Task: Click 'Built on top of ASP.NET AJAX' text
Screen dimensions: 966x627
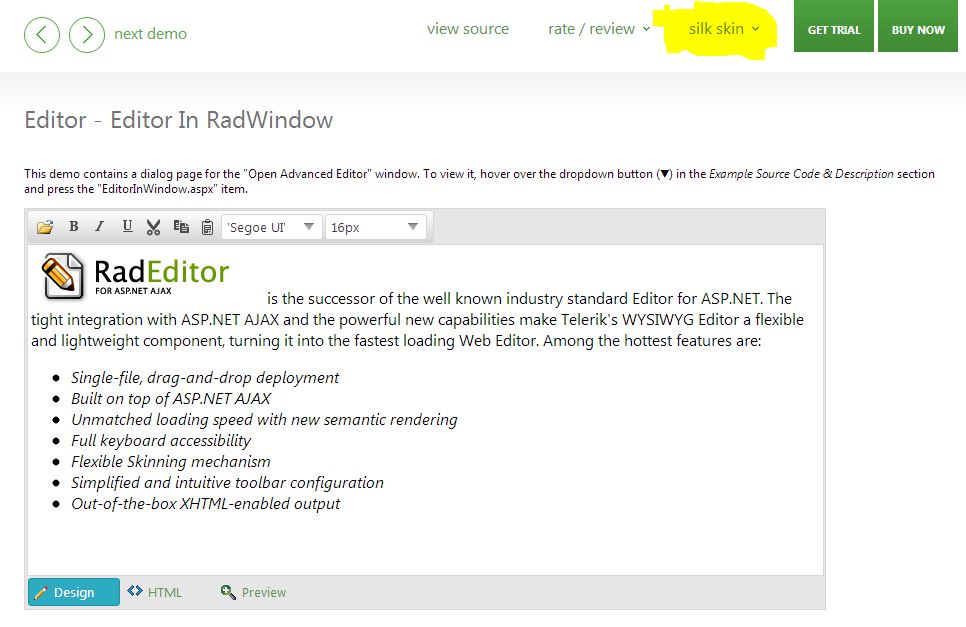Action: (171, 398)
